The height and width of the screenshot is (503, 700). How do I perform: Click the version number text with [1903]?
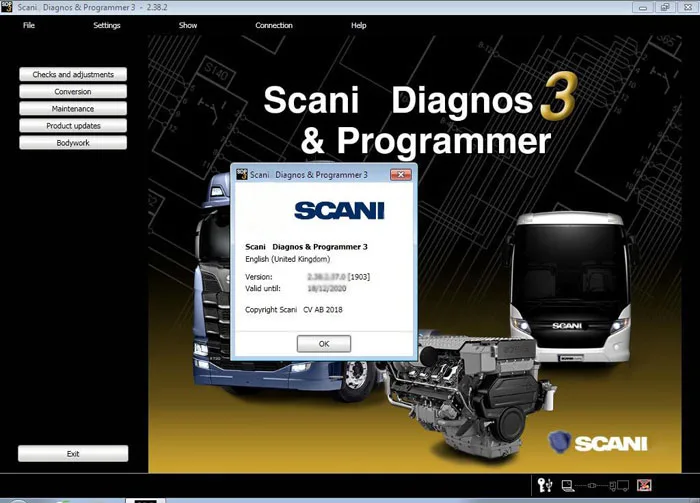point(338,277)
